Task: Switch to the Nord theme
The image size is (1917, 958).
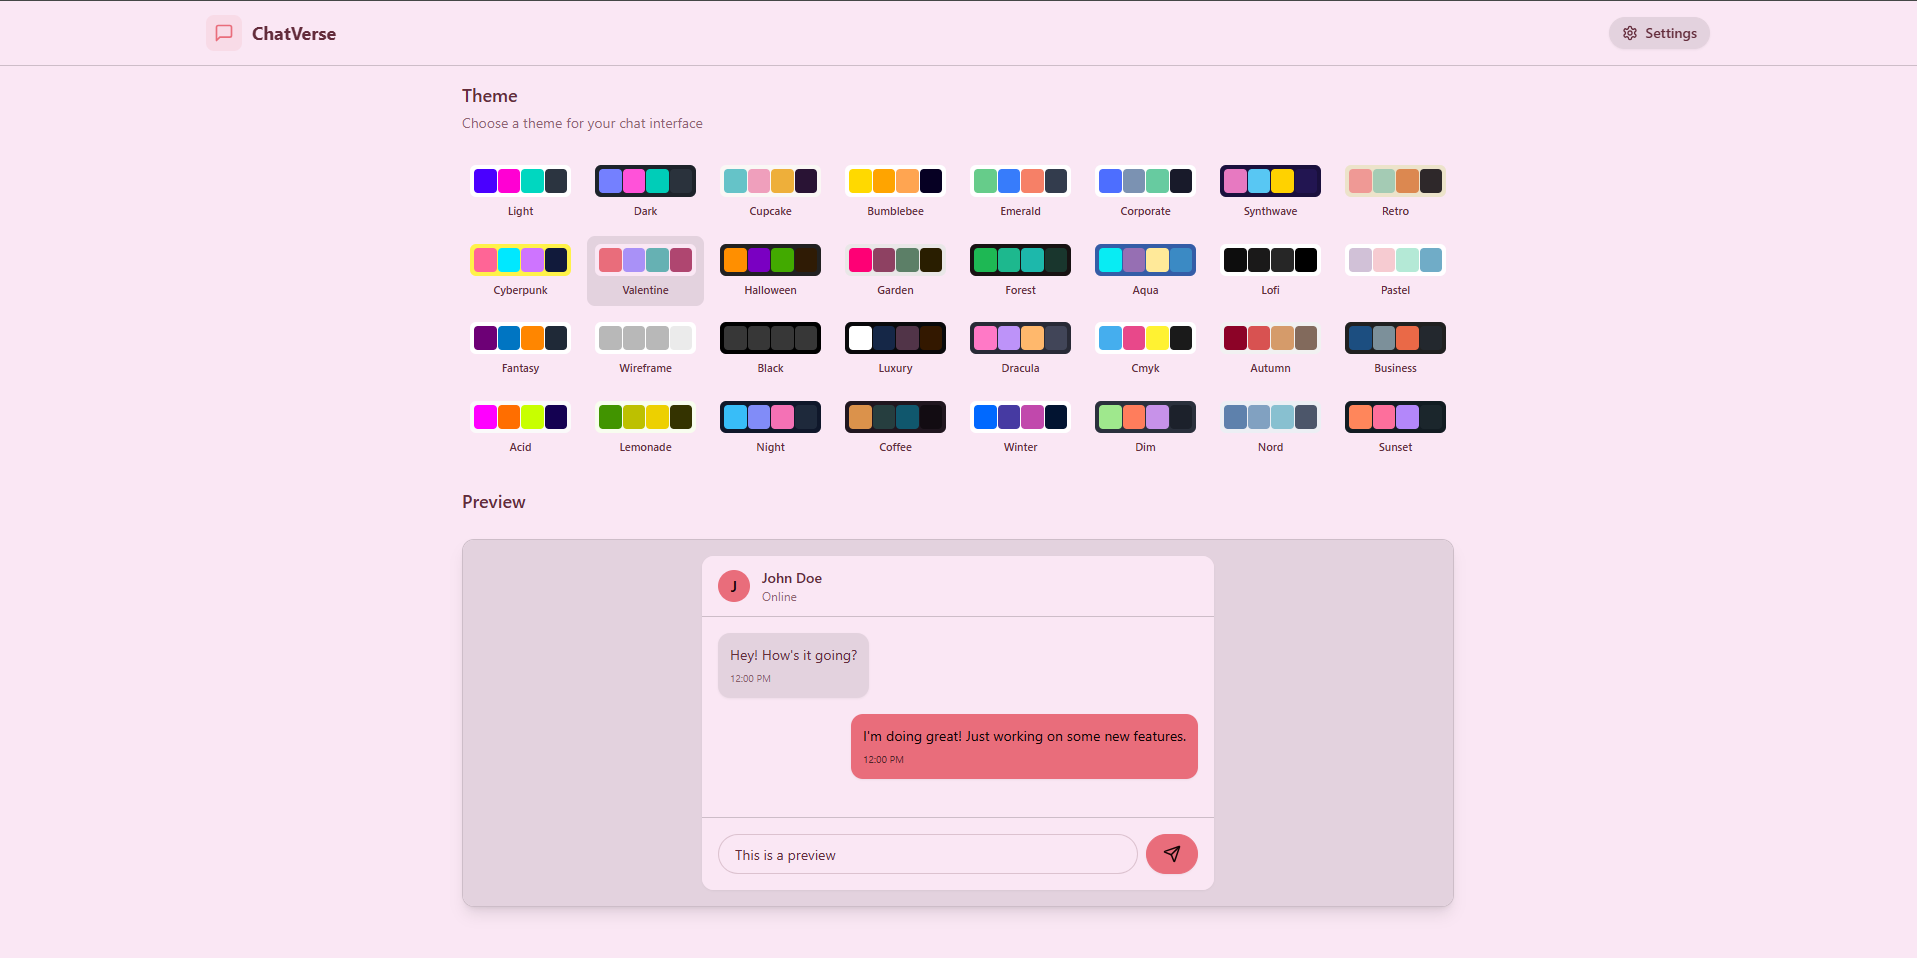Action: (x=1270, y=428)
